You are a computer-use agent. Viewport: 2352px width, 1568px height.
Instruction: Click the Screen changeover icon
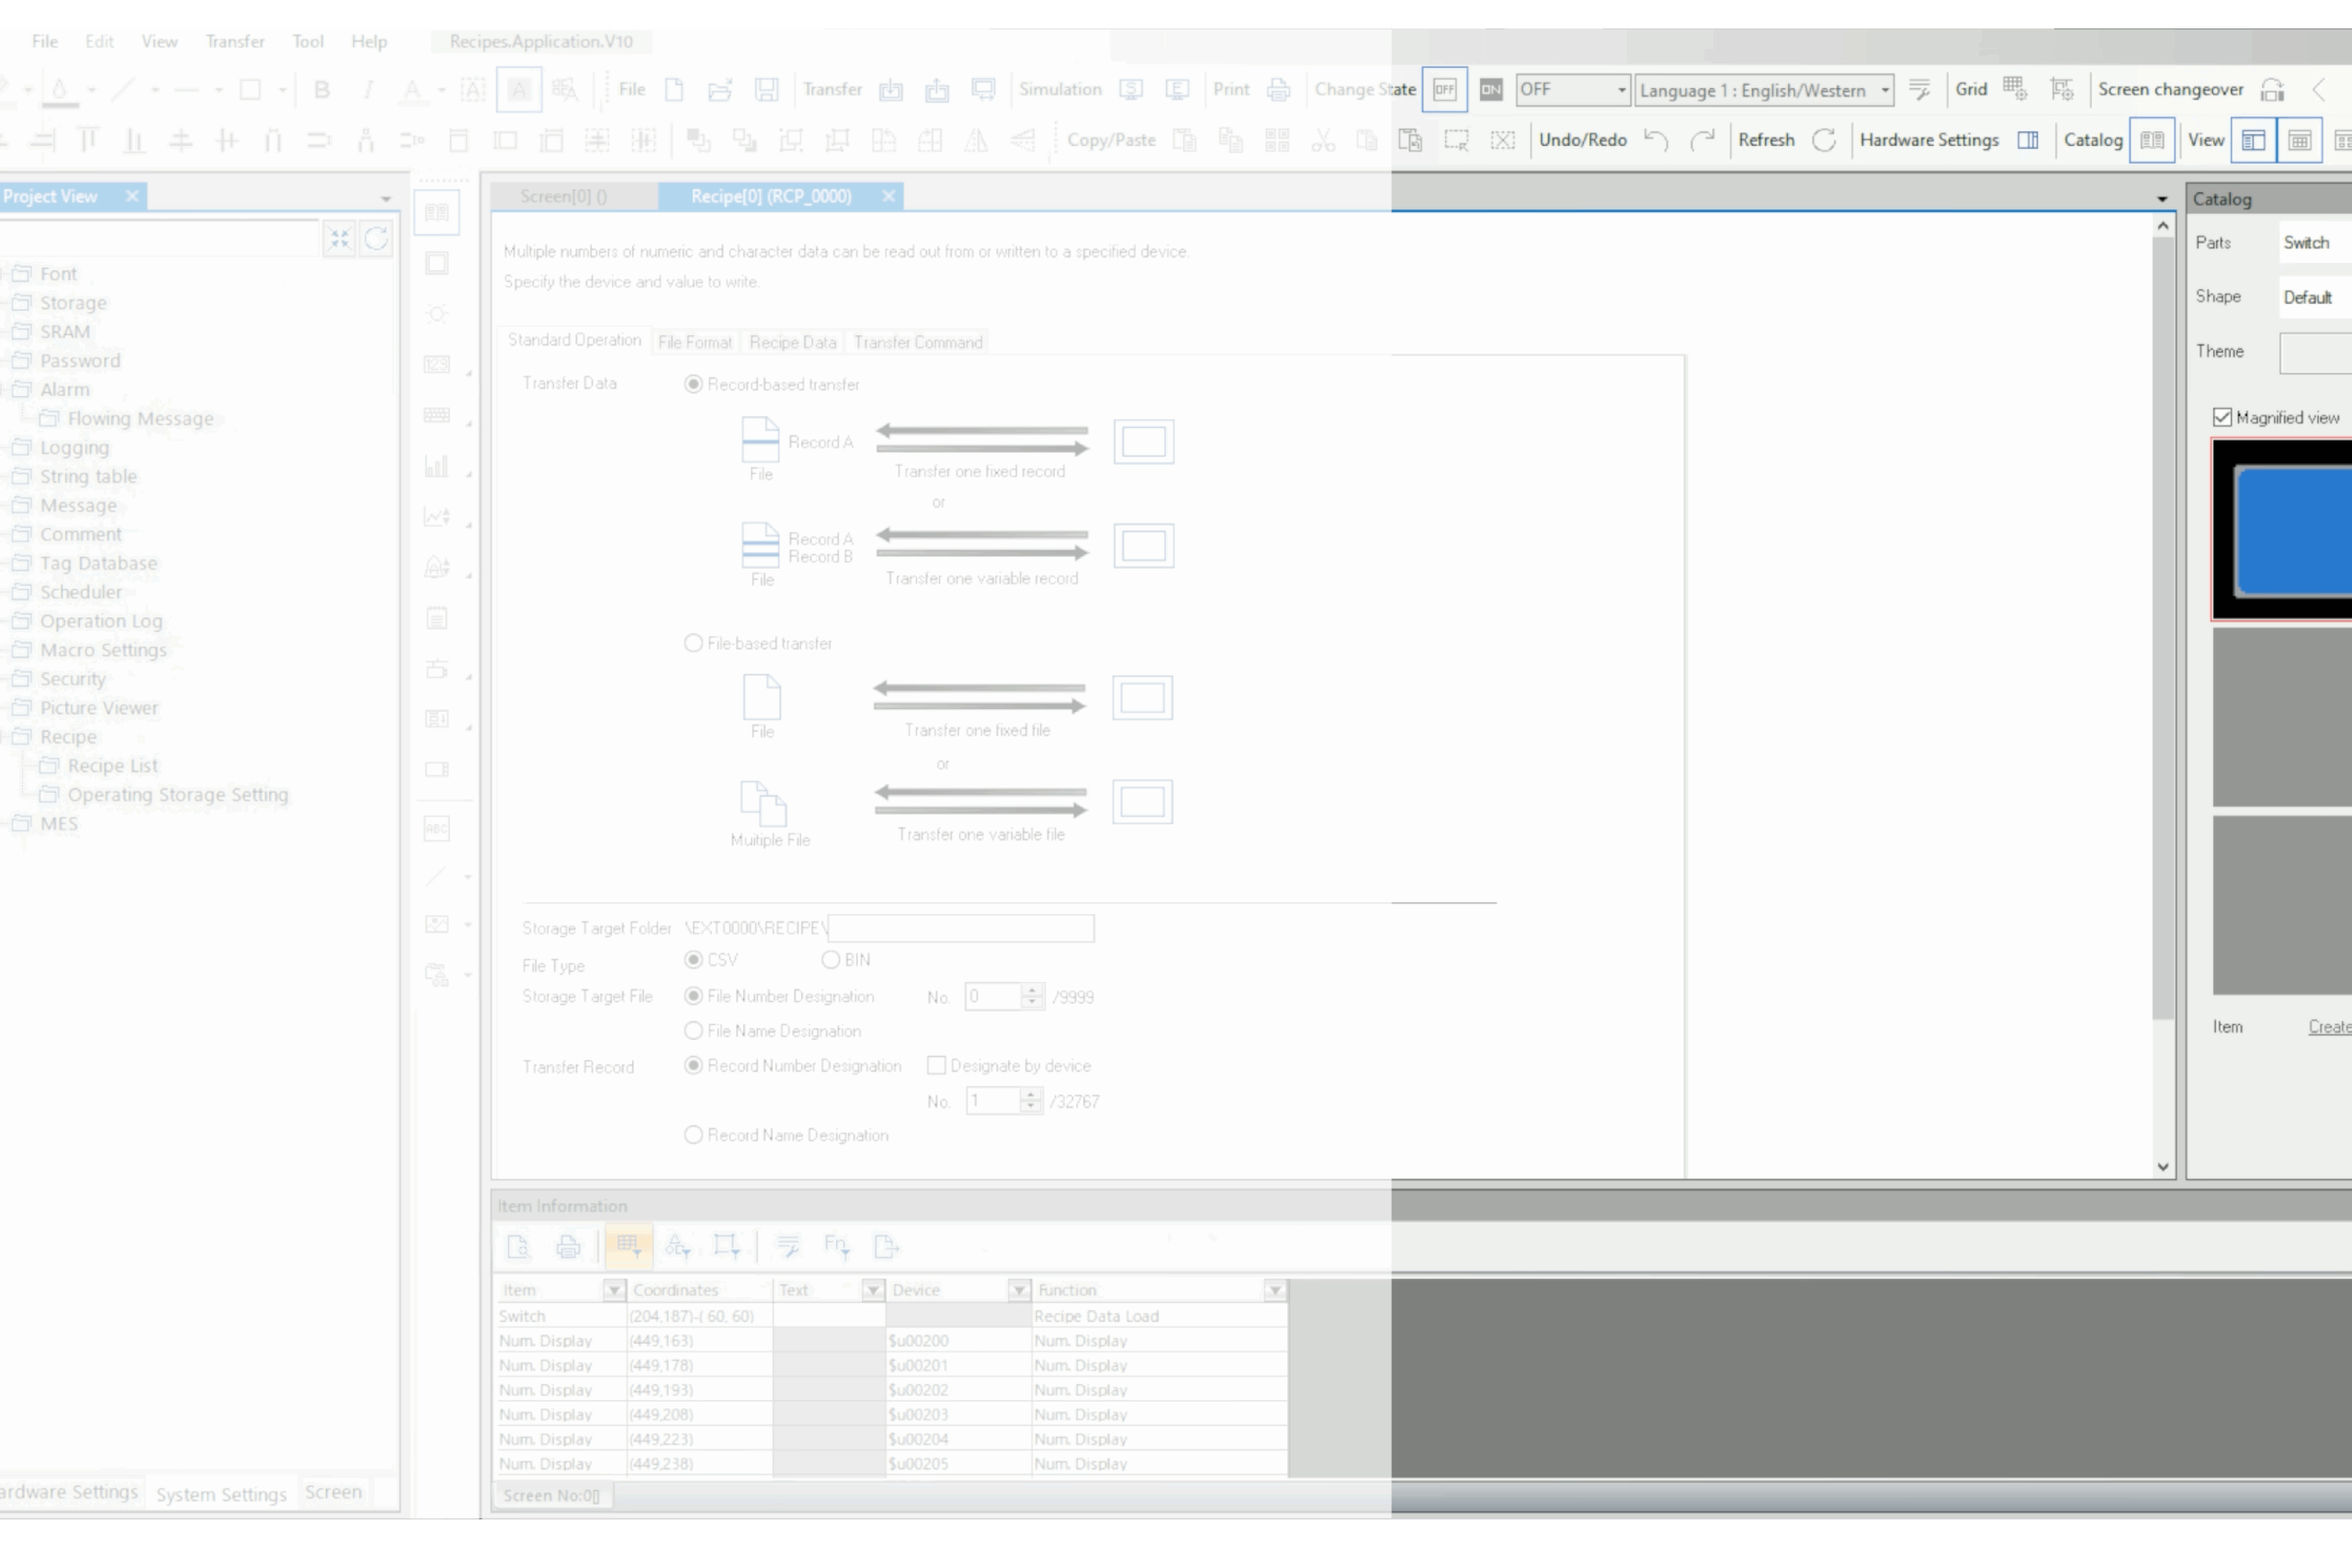2273,90
